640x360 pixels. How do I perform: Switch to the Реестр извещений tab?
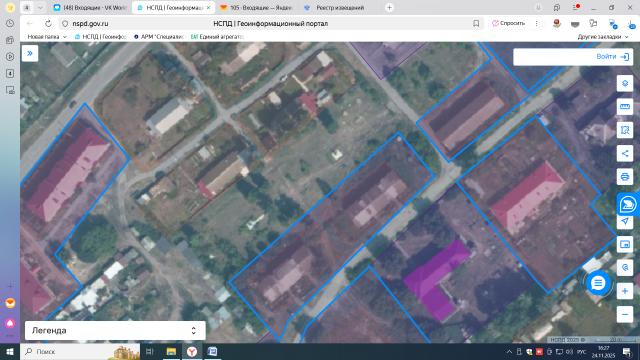pos(340,8)
